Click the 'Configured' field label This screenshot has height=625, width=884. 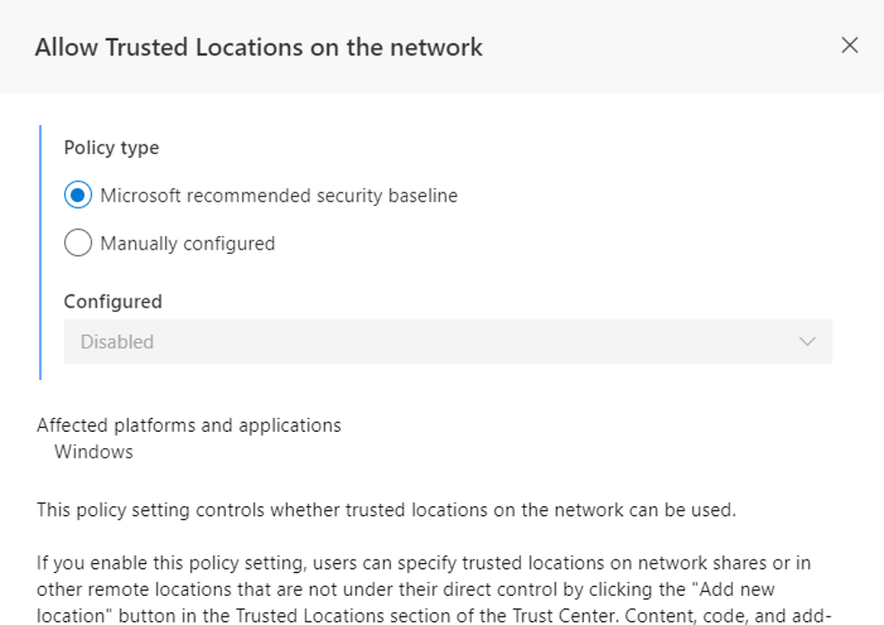click(113, 302)
